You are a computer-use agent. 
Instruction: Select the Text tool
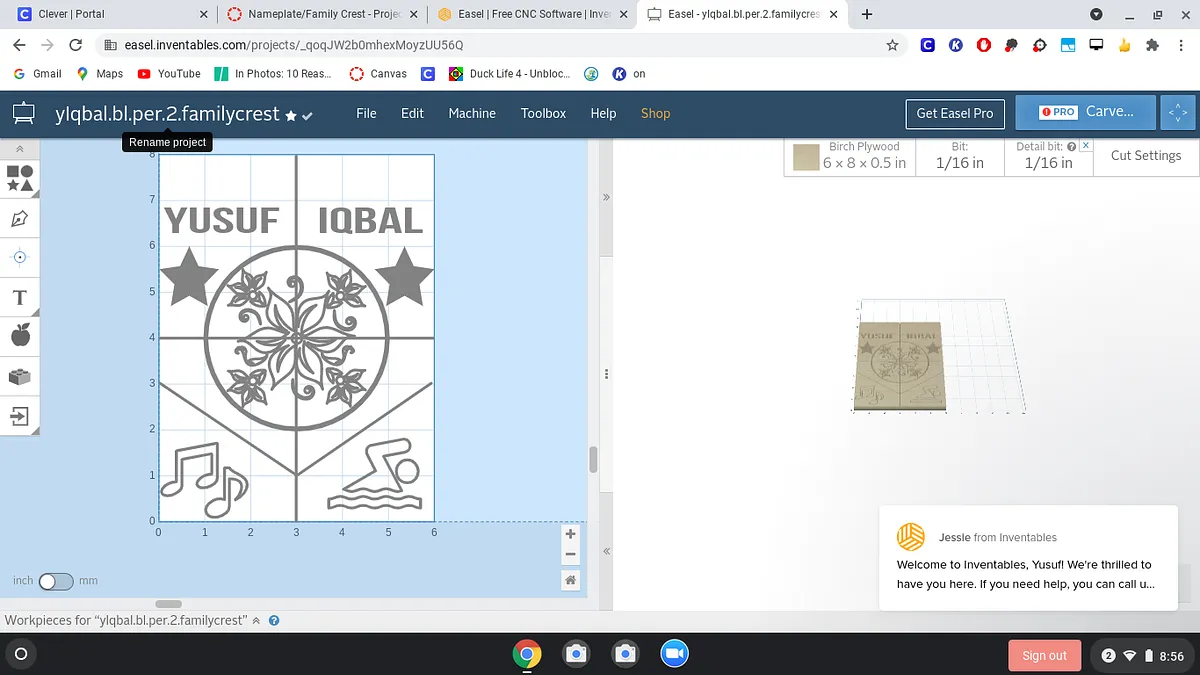tap(20, 297)
